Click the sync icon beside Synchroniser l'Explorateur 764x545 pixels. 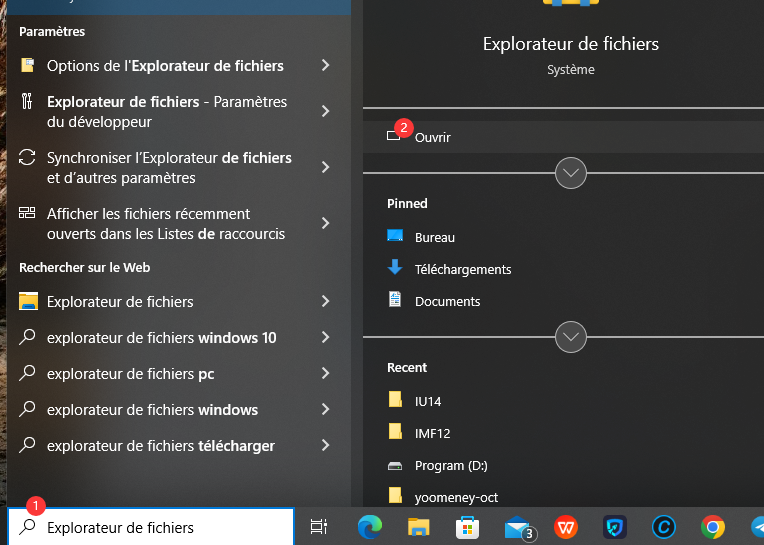27,157
